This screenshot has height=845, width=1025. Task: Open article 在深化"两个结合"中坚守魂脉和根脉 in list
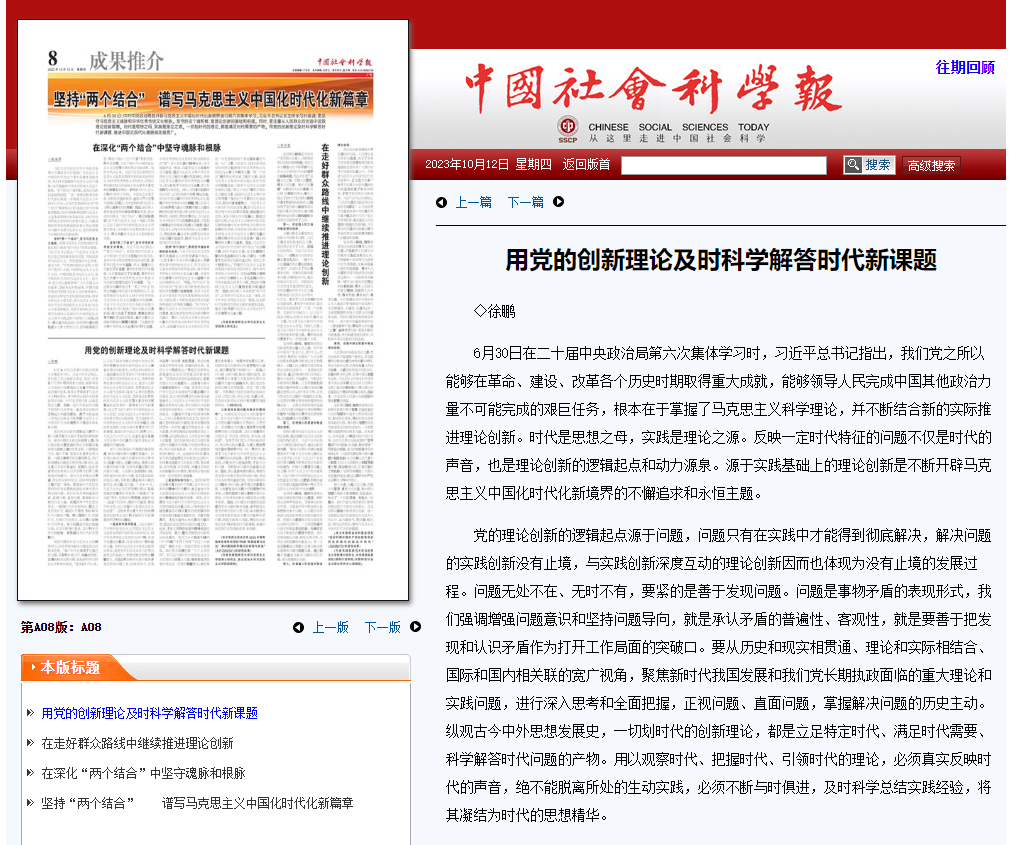click(143, 773)
